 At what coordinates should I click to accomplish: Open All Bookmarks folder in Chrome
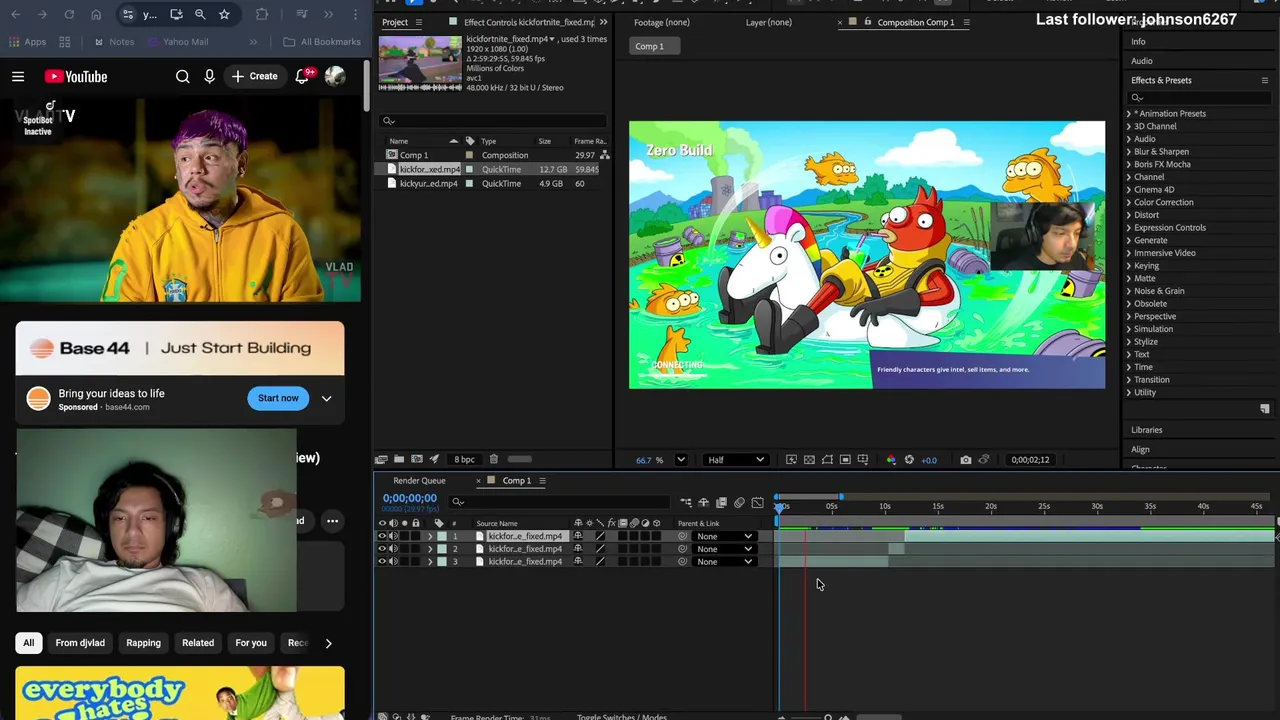(x=322, y=42)
